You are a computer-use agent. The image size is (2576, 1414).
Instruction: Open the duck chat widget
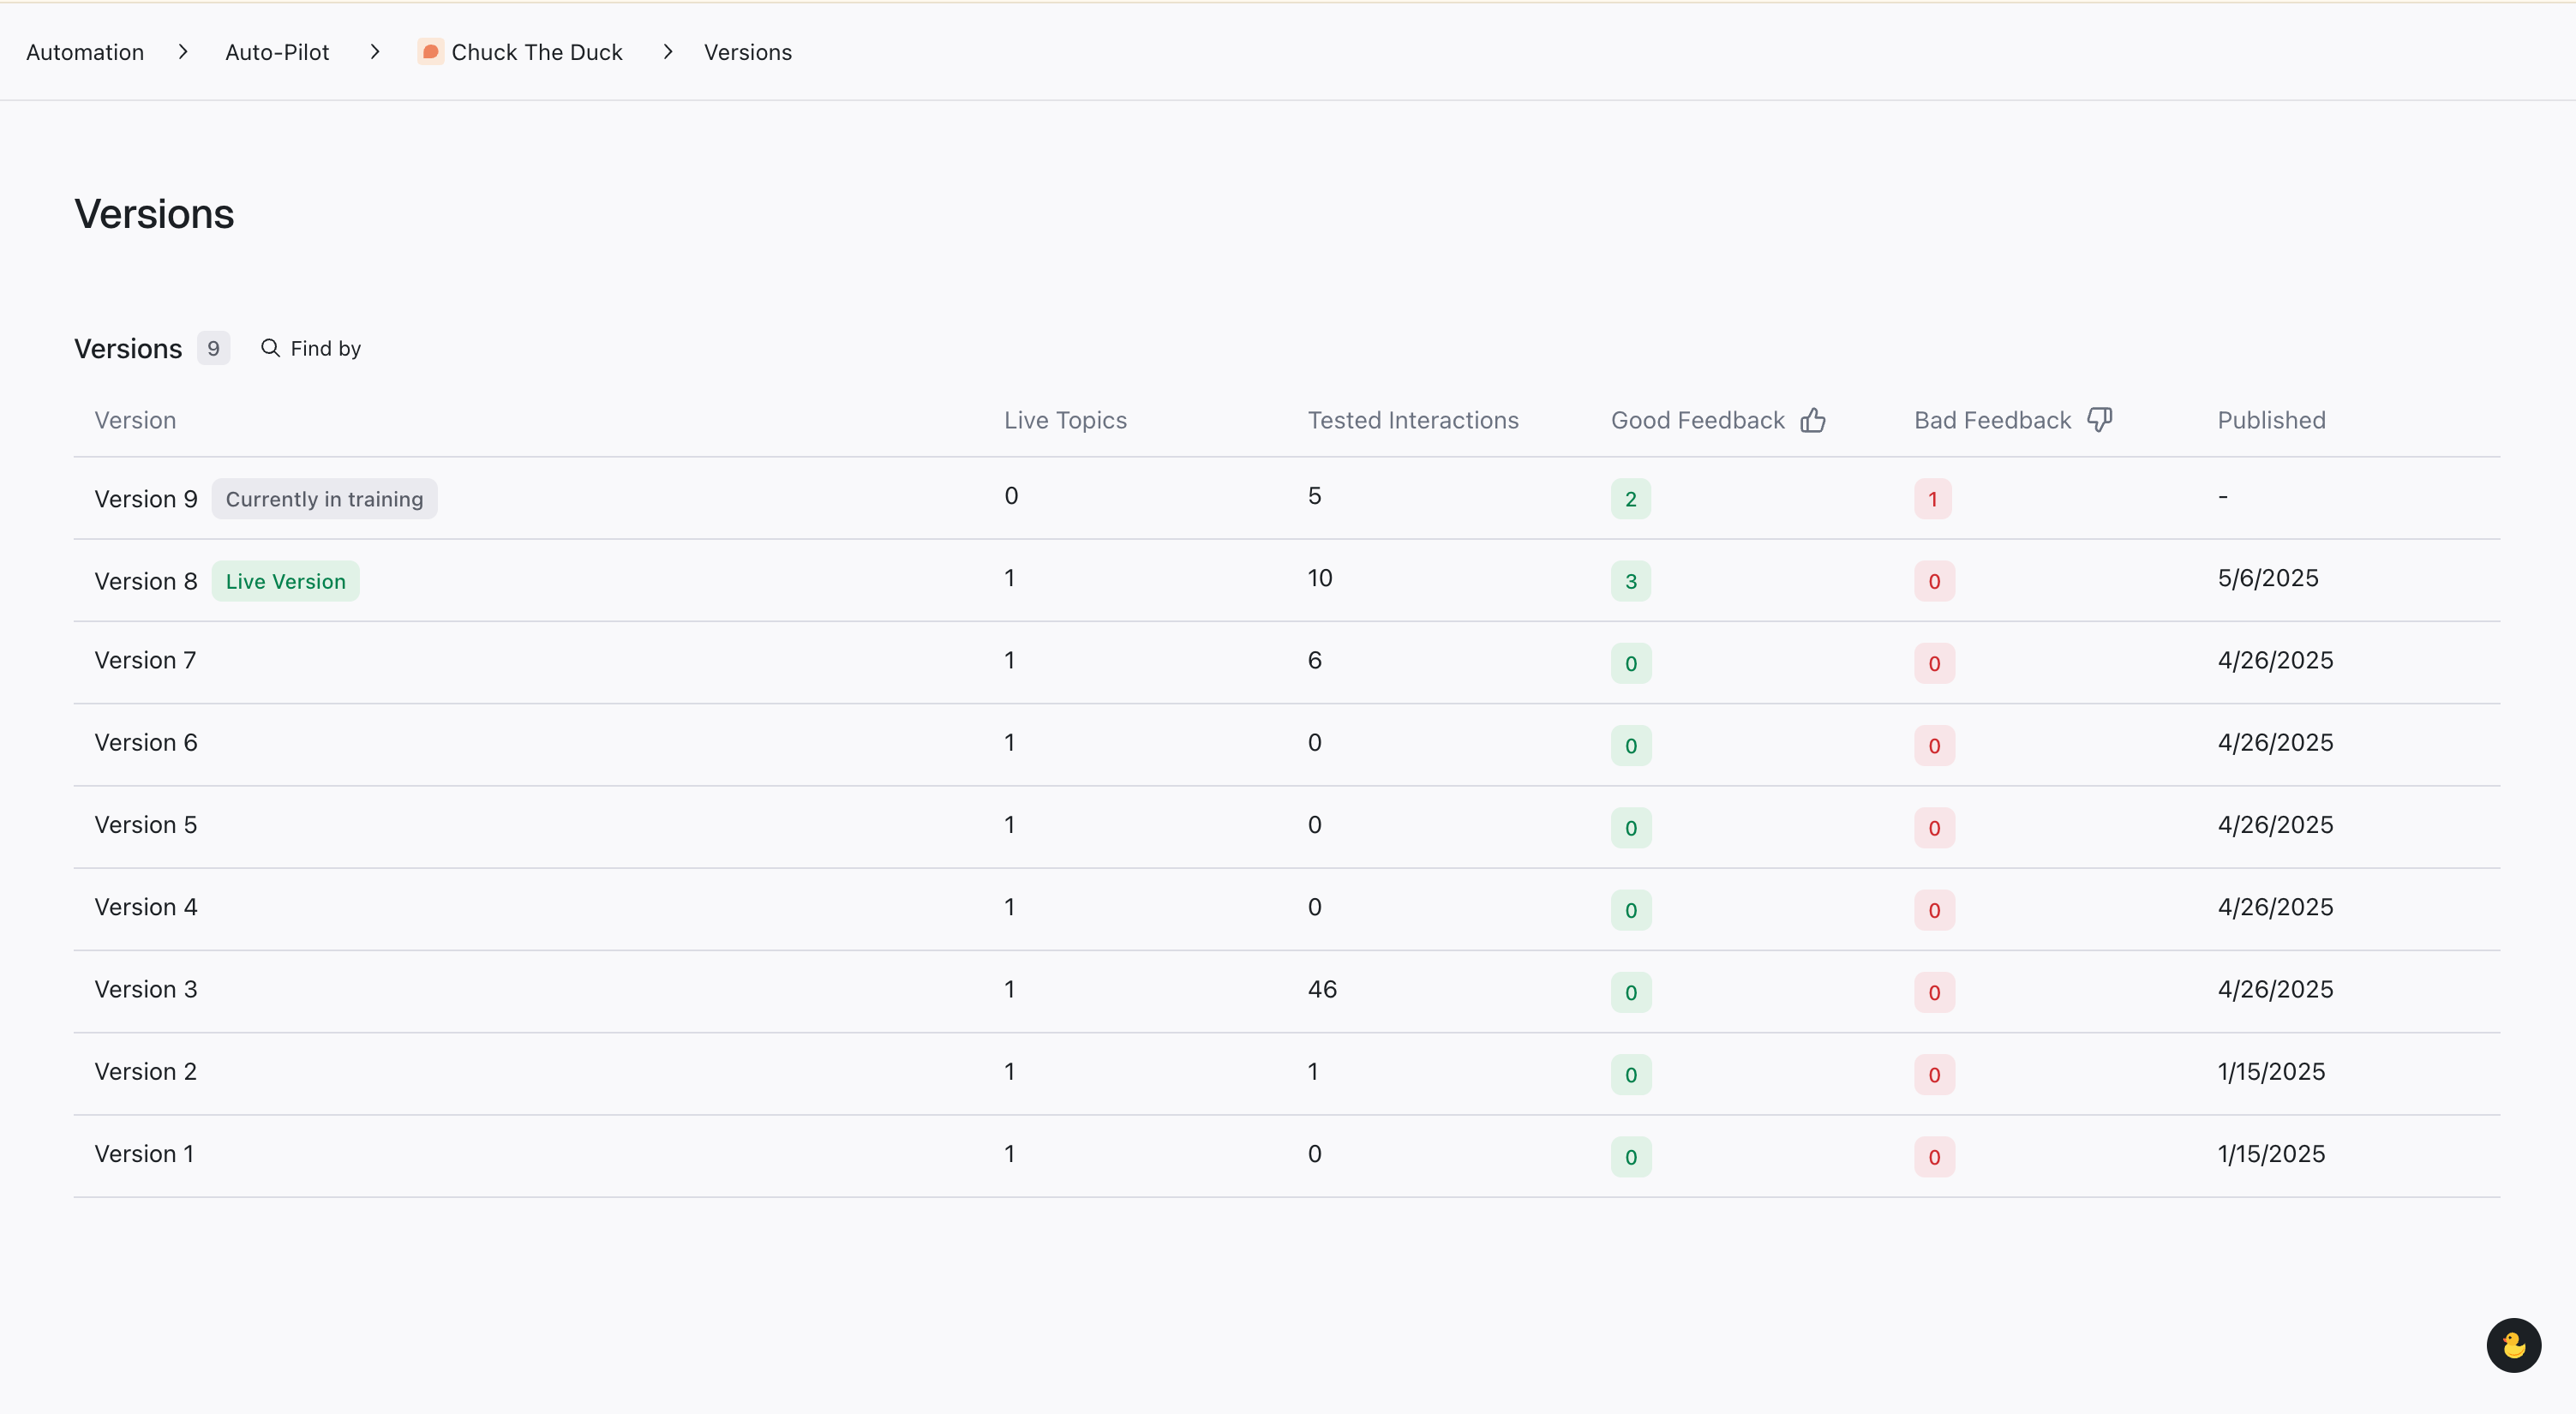click(x=2513, y=1345)
